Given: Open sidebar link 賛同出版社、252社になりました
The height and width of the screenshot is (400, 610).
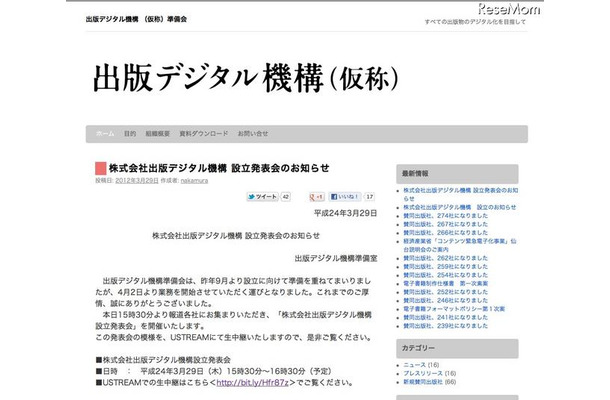Looking at the screenshot, I should pyautogui.click(x=445, y=292).
